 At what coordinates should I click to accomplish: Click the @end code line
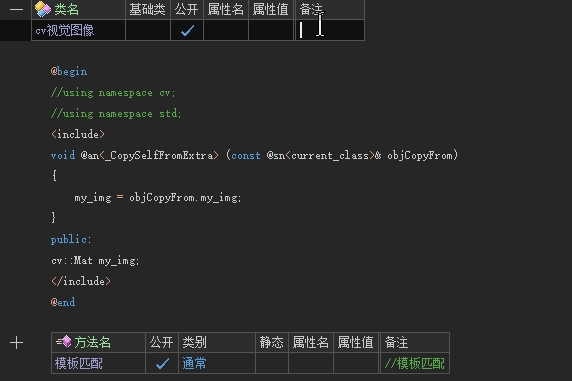point(63,302)
